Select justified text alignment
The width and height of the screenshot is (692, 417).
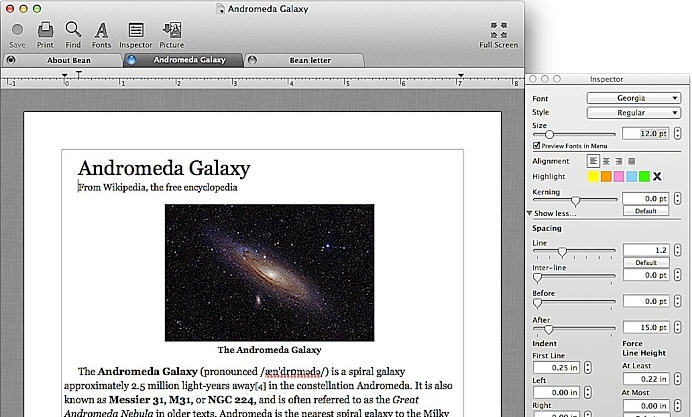[x=632, y=162]
